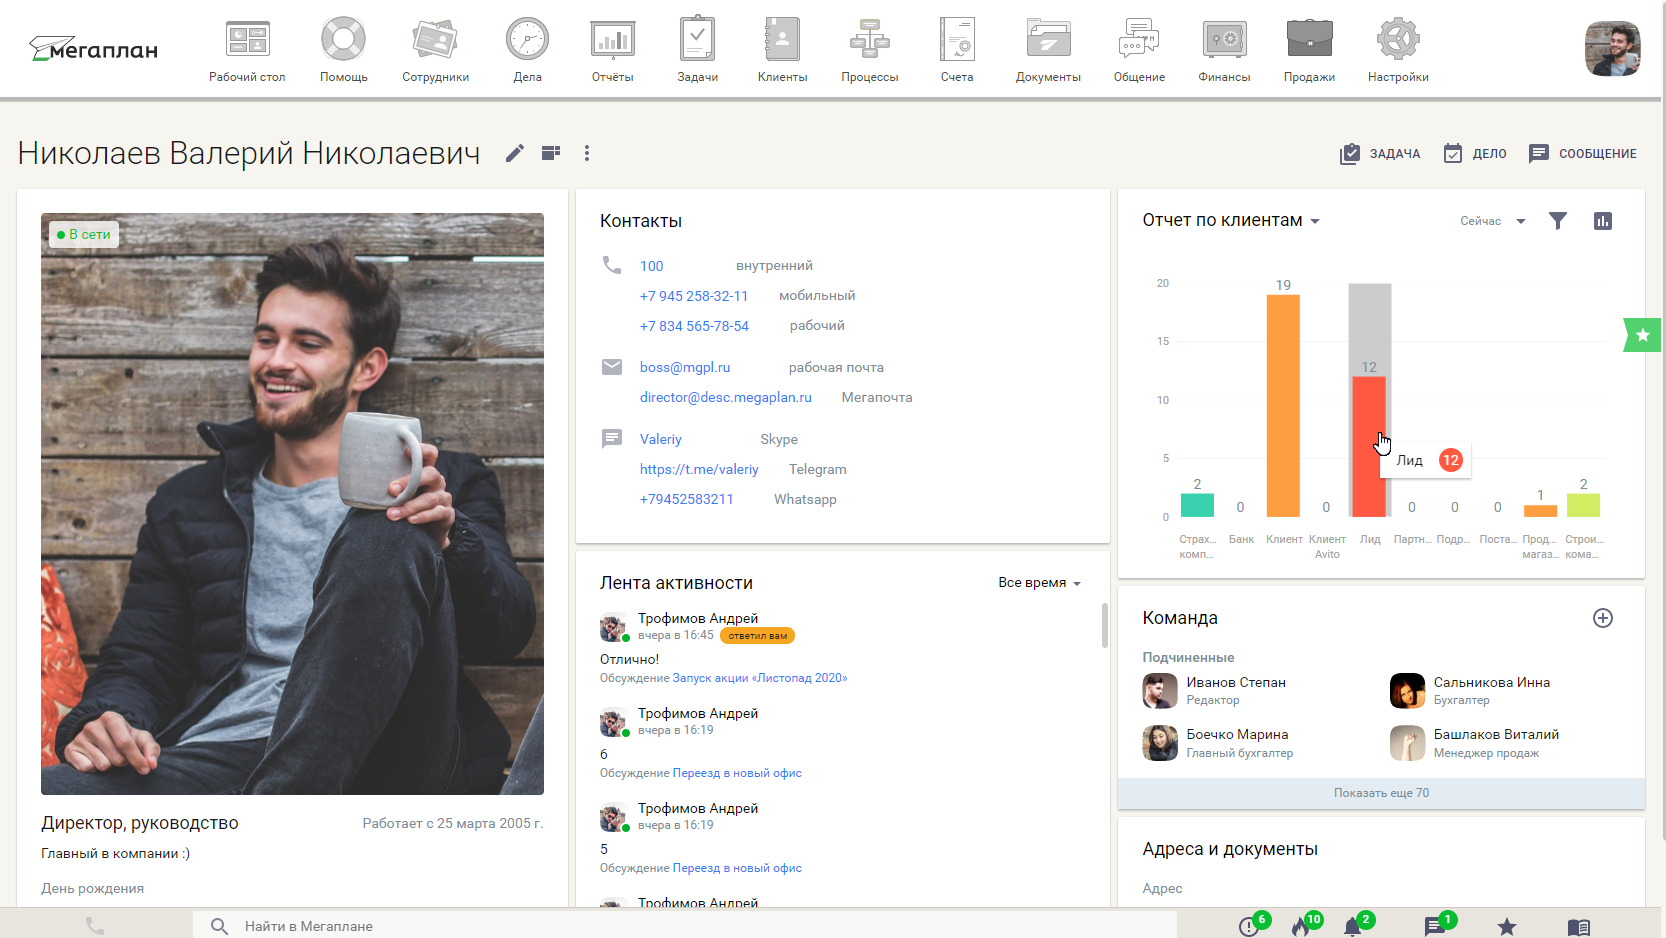The height and width of the screenshot is (938, 1666).
Task: Open favorites star in bottom bar
Action: 1506,927
